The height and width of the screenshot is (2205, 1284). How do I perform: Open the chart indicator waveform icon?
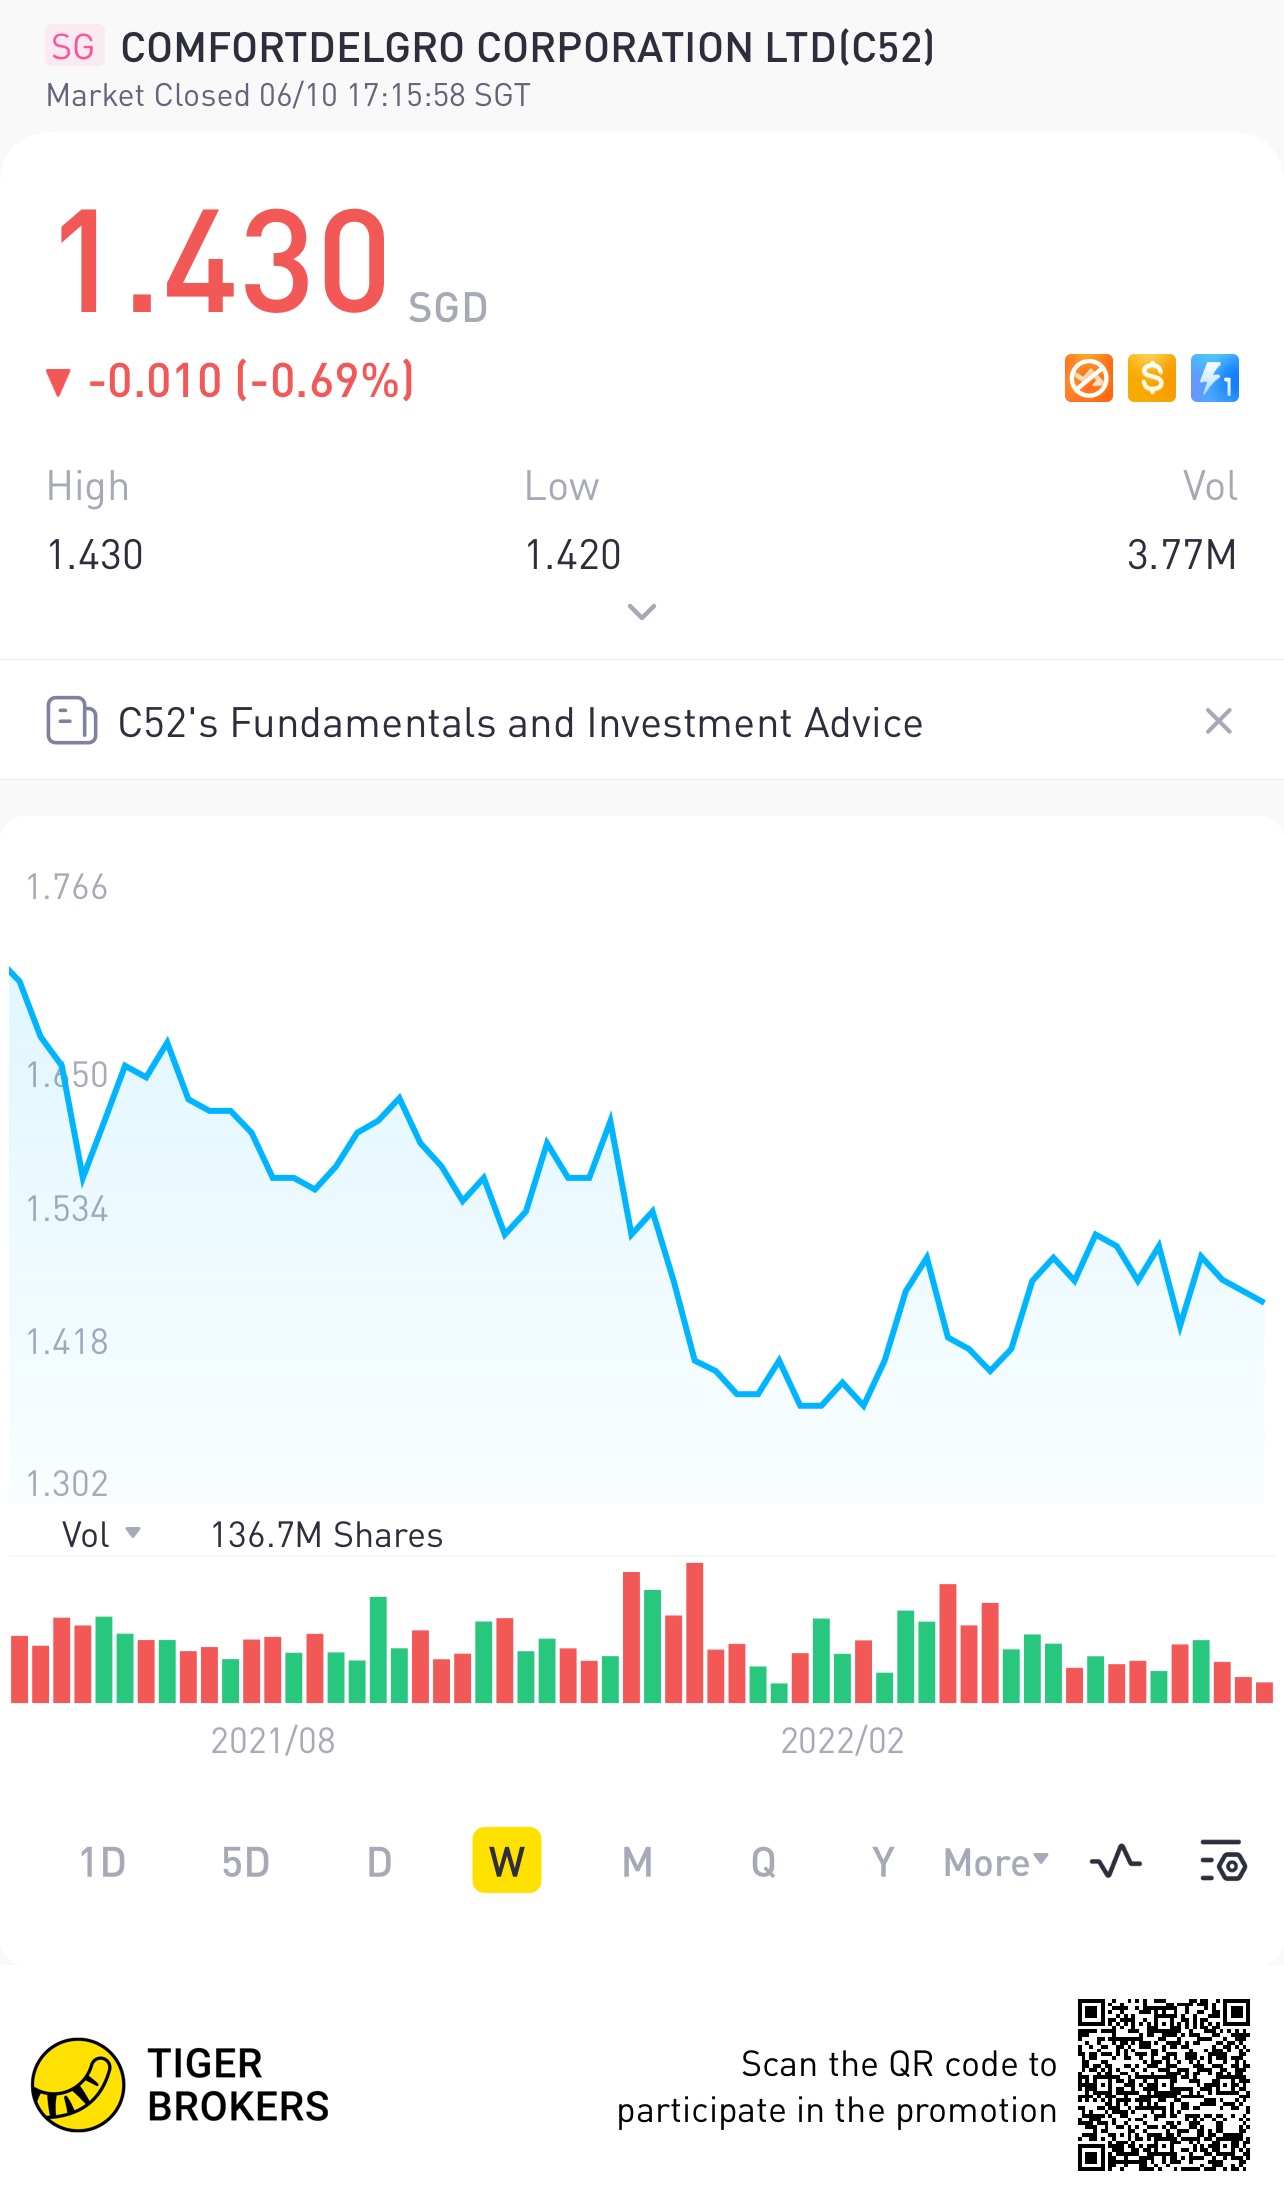point(1115,1862)
